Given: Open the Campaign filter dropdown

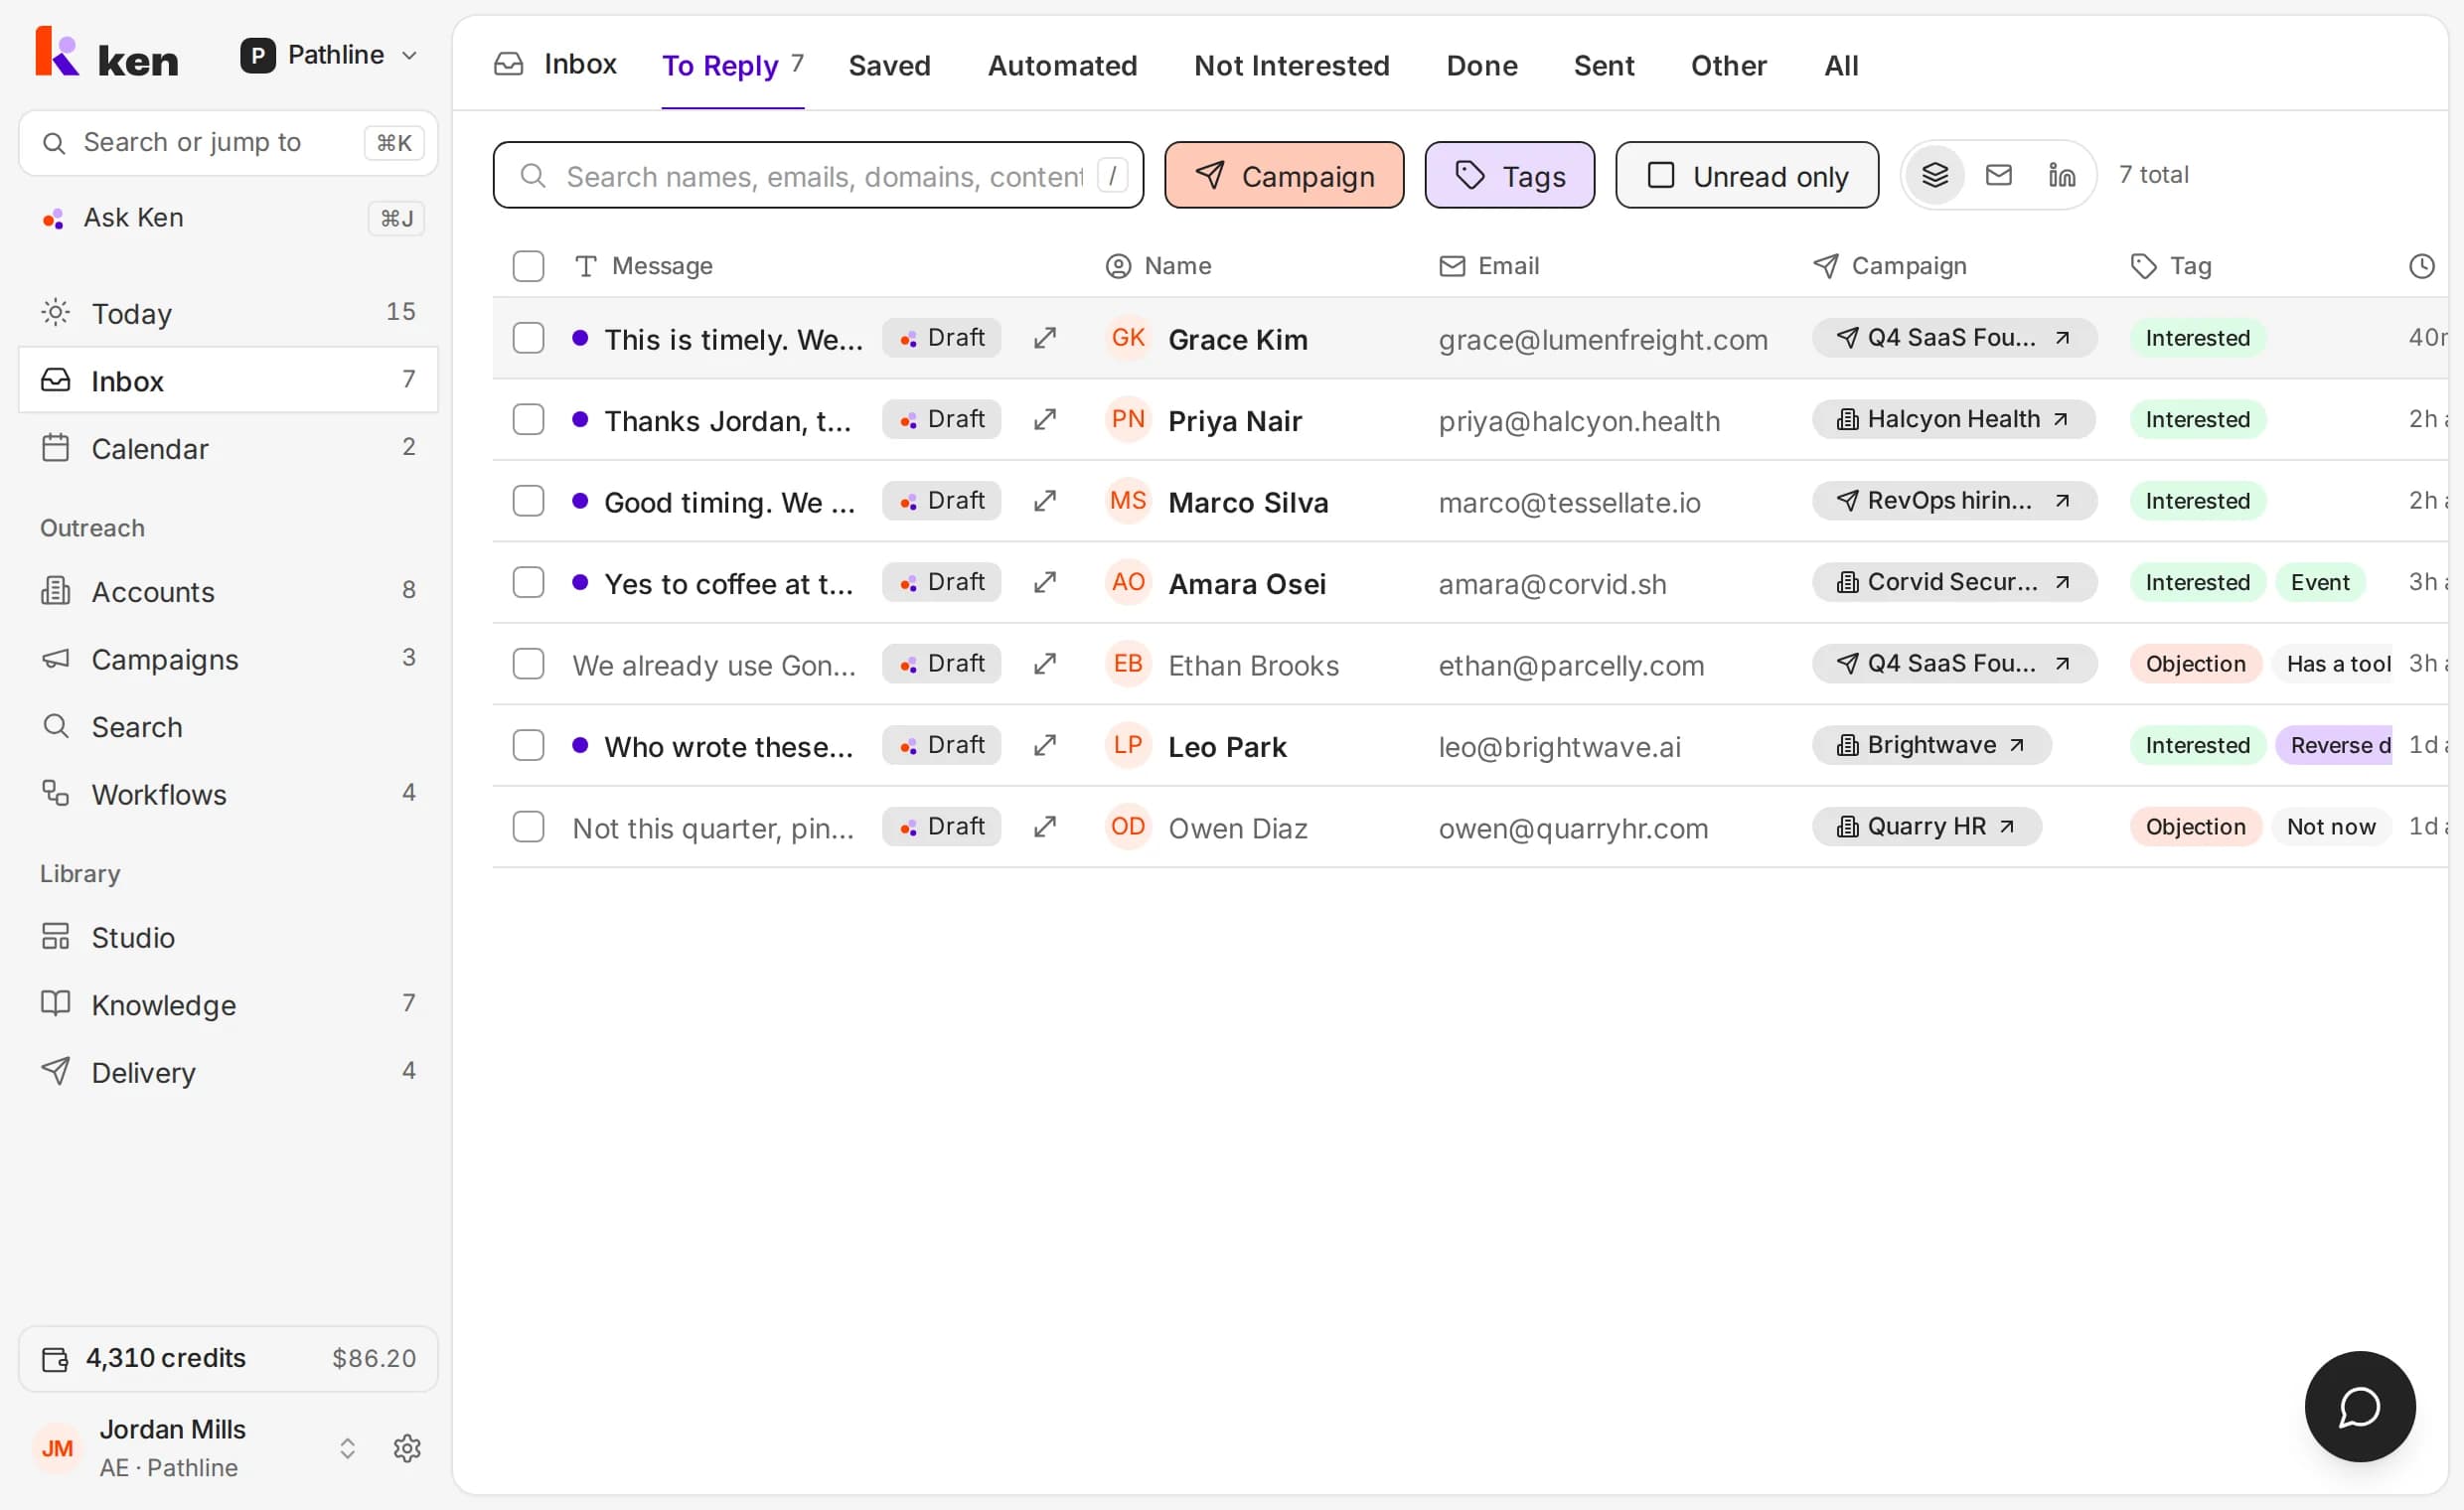Looking at the screenshot, I should [x=1284, y=175].
